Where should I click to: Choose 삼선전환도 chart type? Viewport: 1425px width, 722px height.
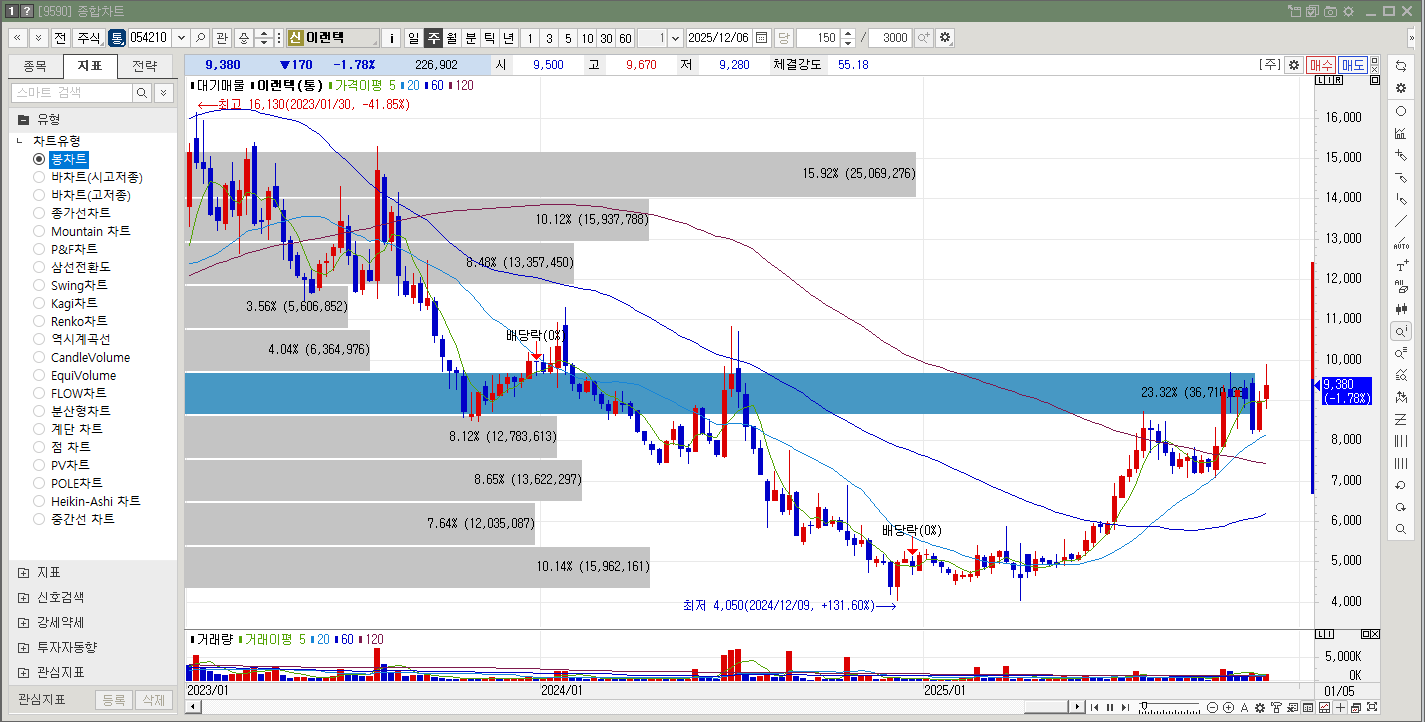pos(39,267)
